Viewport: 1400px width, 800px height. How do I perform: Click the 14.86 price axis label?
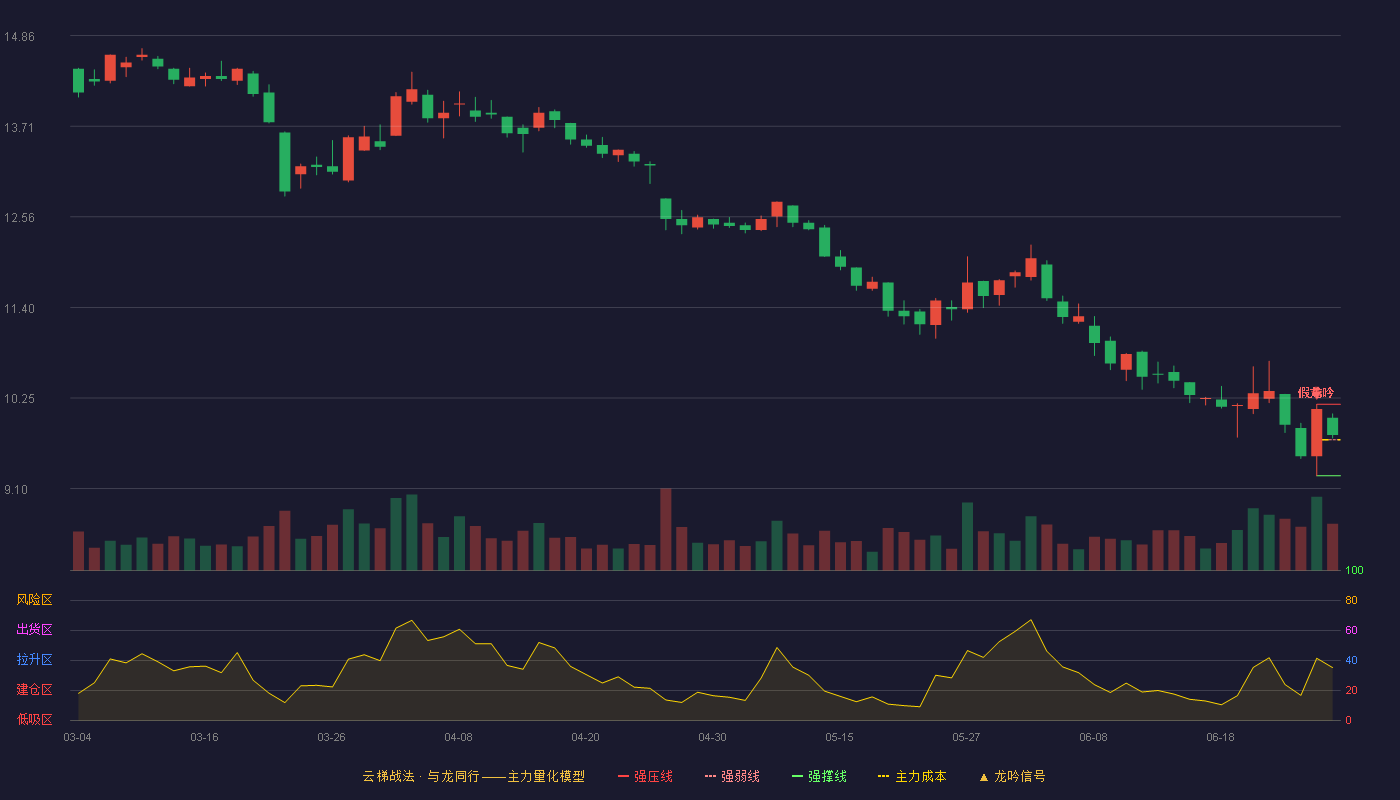19,37
